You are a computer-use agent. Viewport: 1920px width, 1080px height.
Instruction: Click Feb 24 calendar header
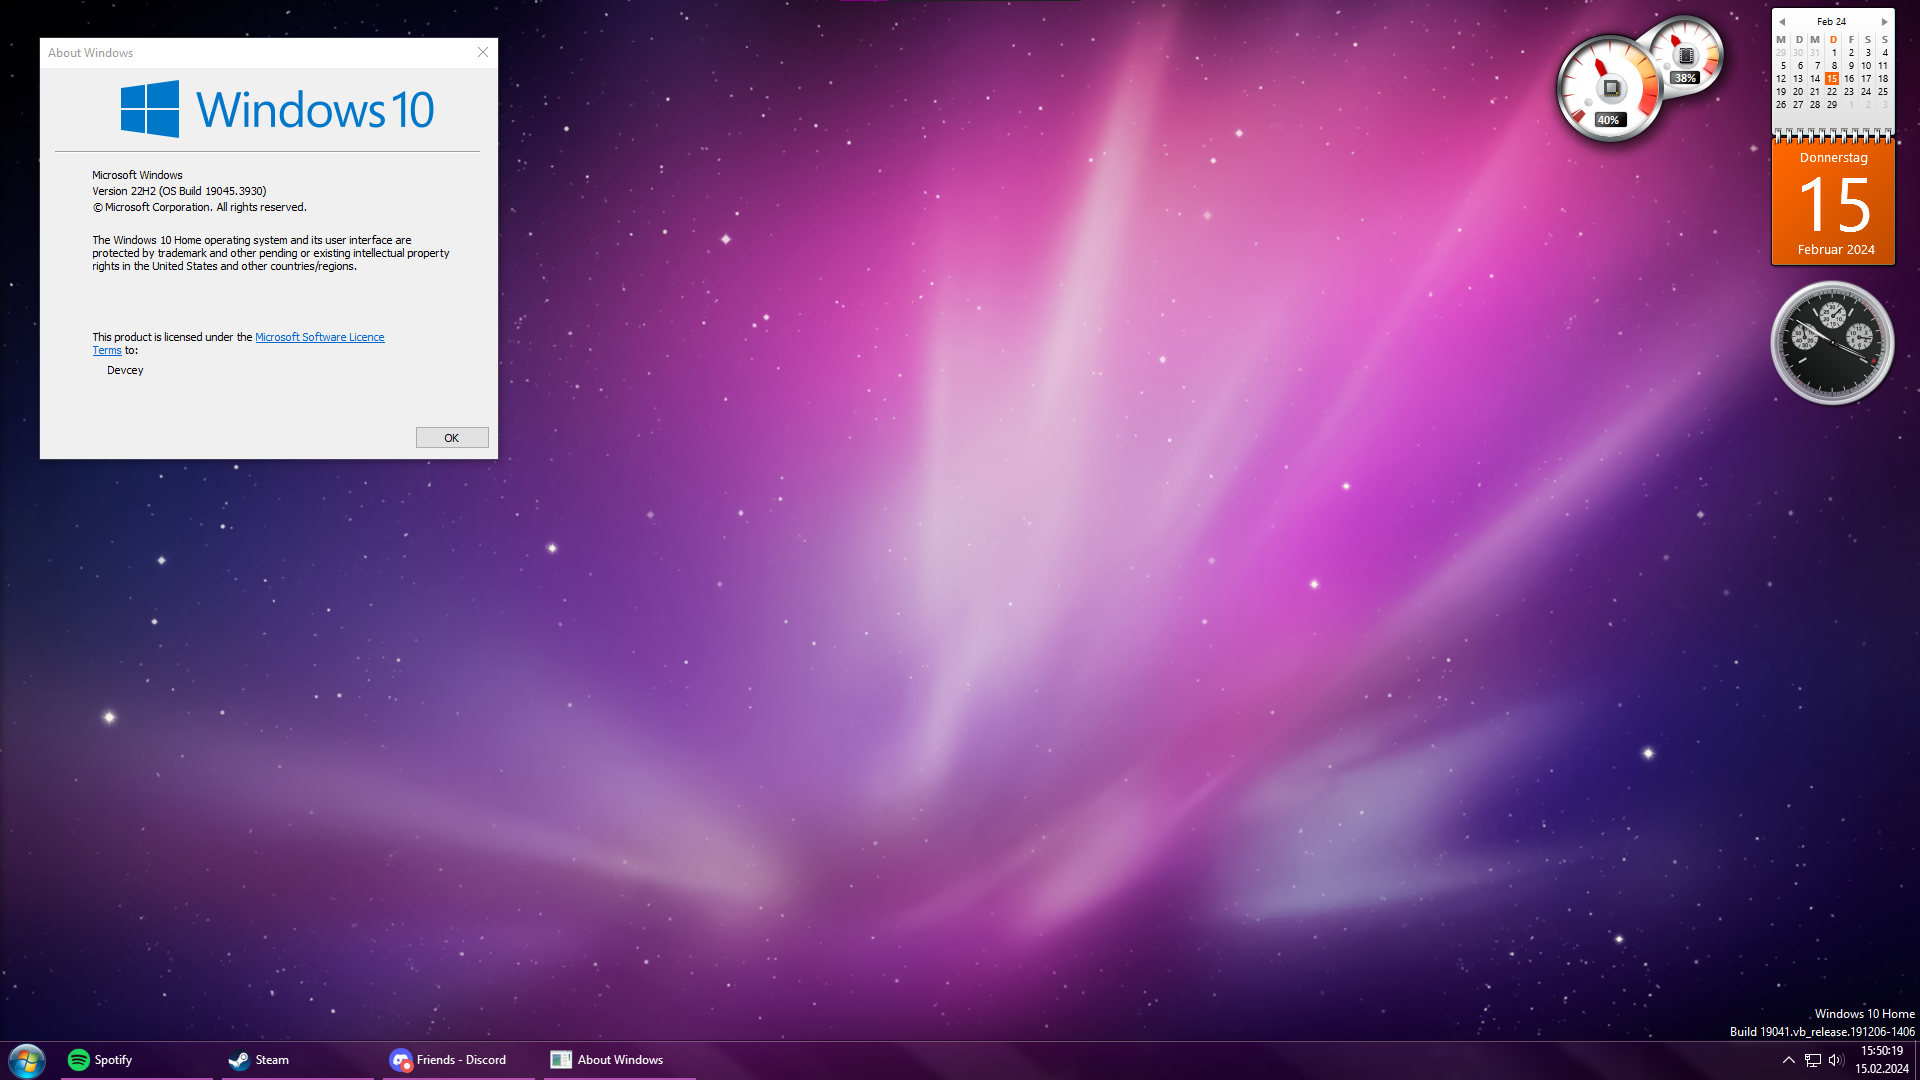(1832, 21)
